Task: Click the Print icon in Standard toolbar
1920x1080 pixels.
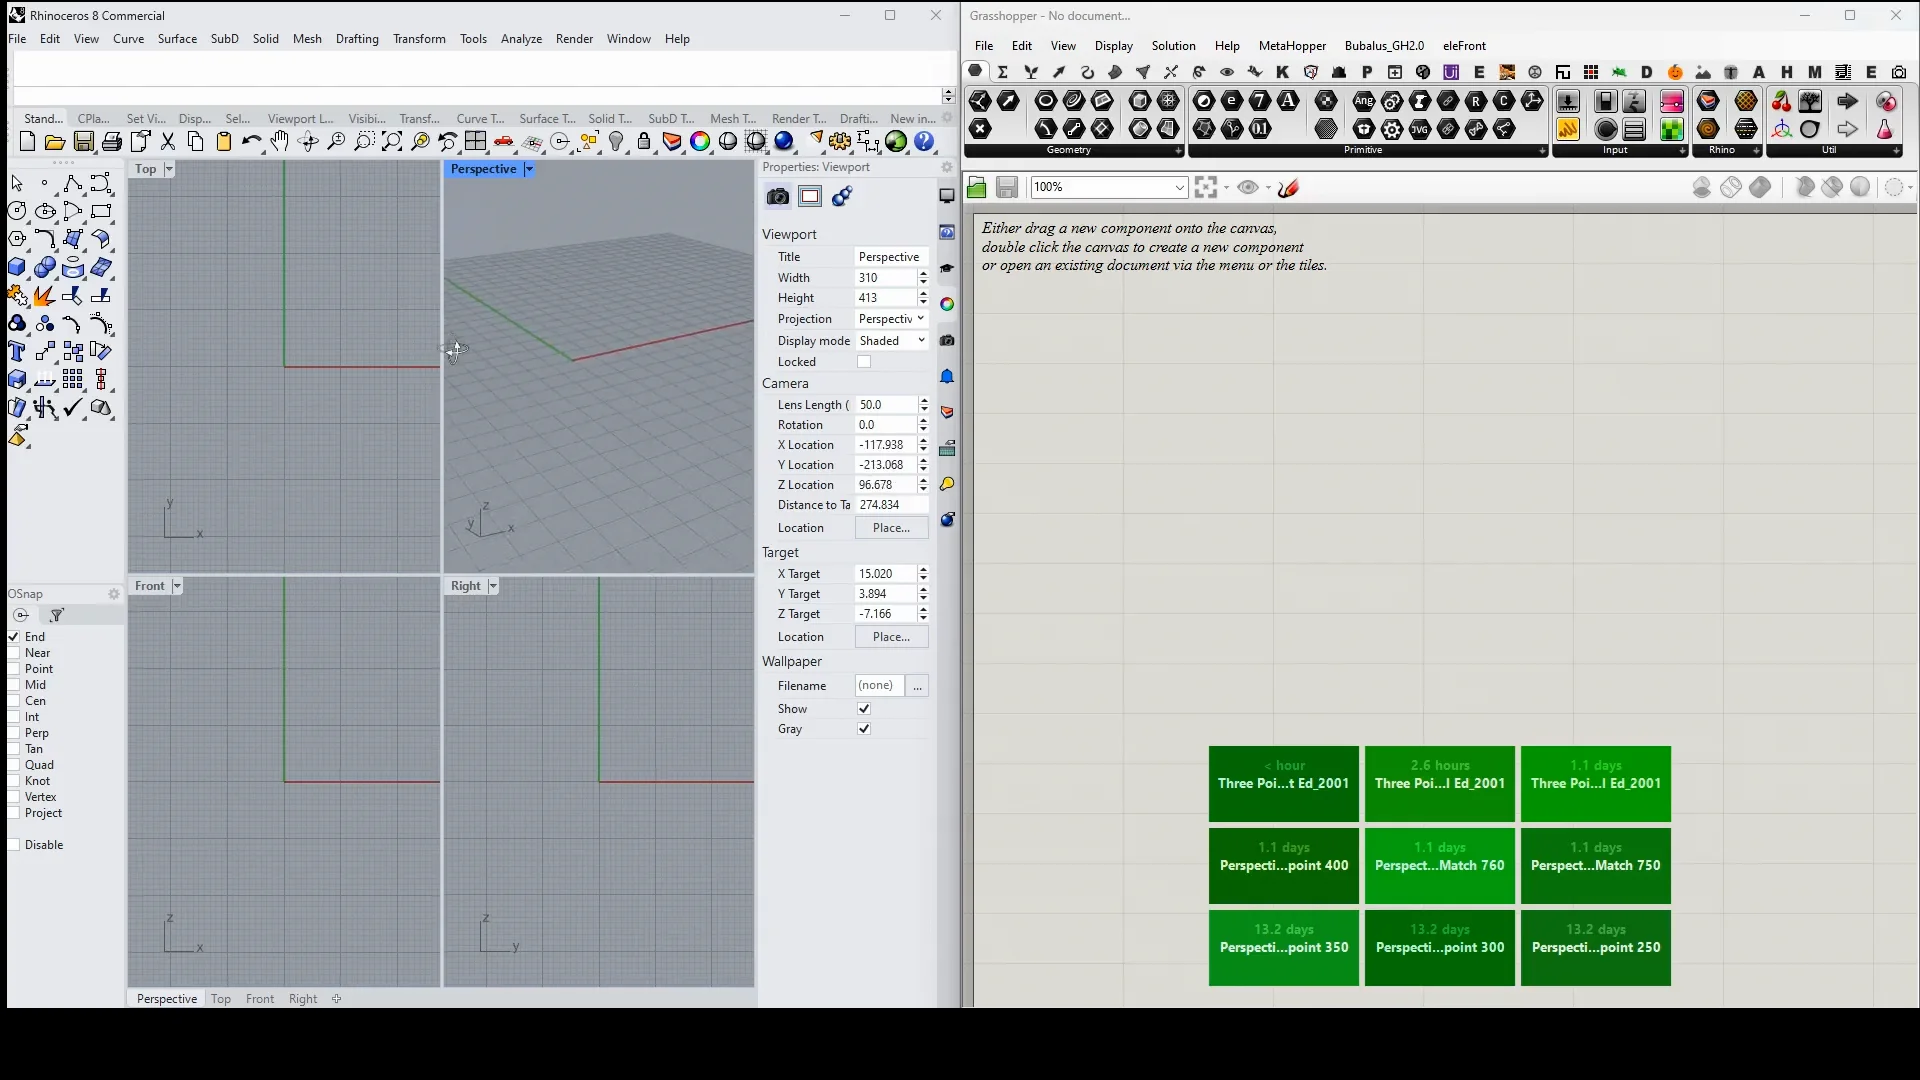Action: 112,142
